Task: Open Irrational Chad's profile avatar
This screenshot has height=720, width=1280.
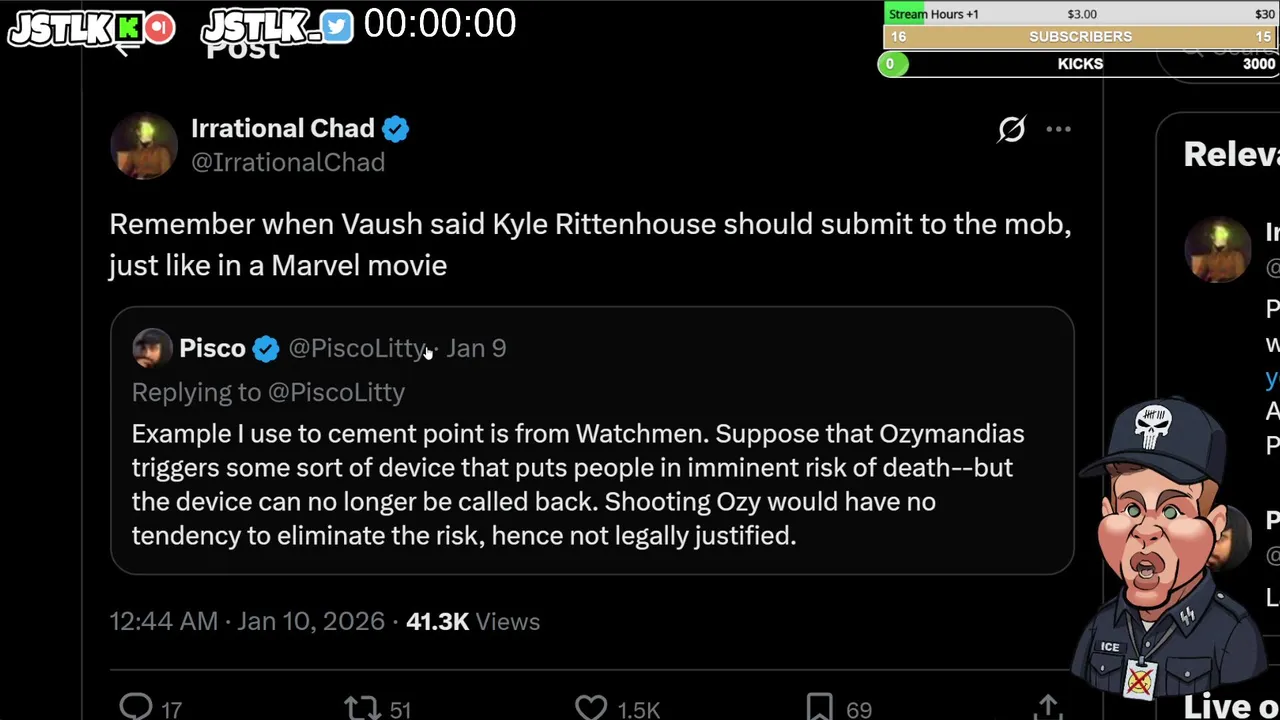Action: [x=144, y=145]
